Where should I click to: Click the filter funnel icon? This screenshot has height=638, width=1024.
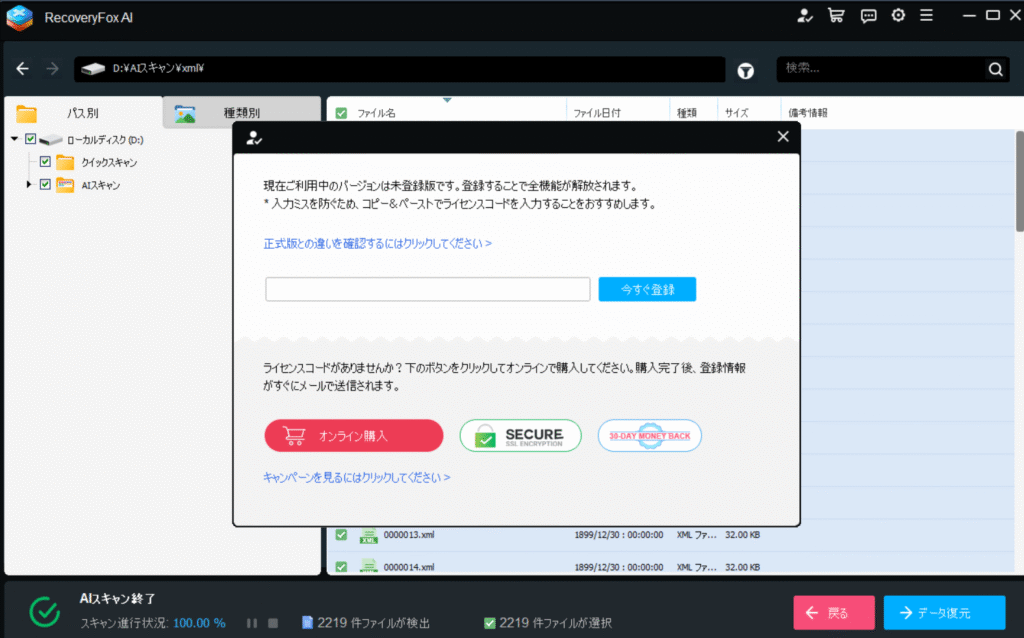point(746,70)
